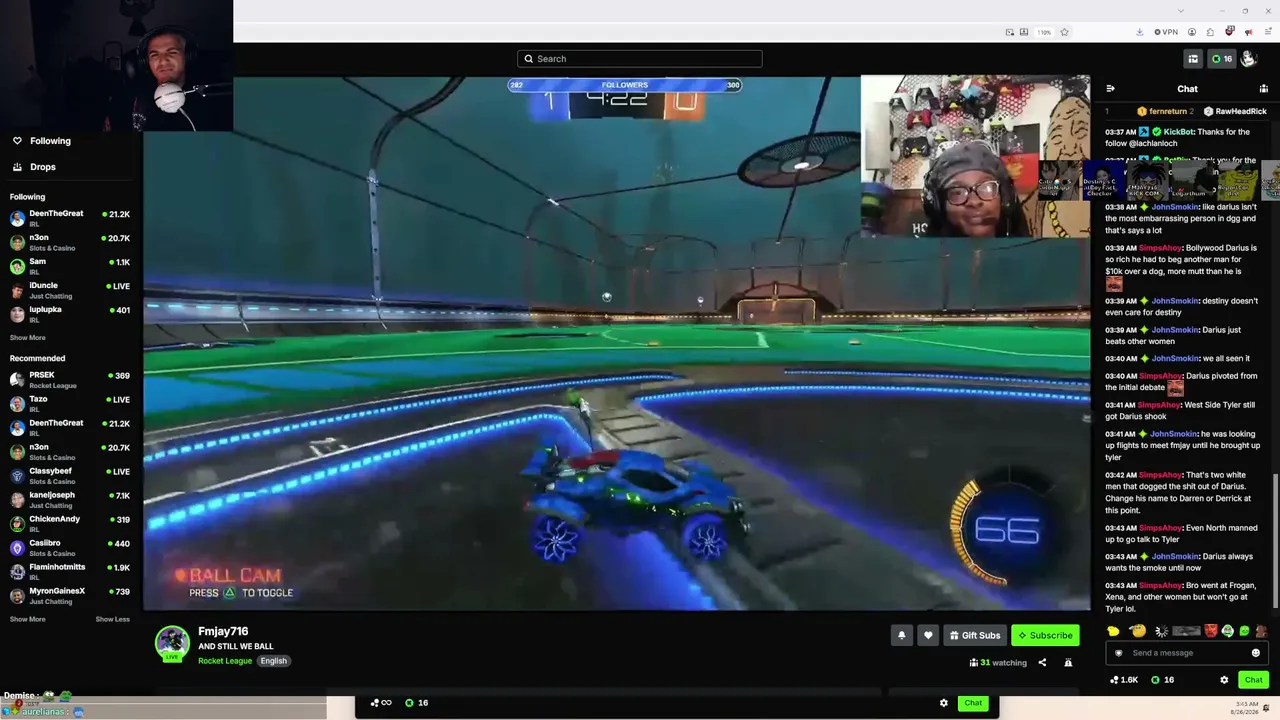
Task: Collapse the chat panel with the arrow icon
Action: (x=1110, y=89)
